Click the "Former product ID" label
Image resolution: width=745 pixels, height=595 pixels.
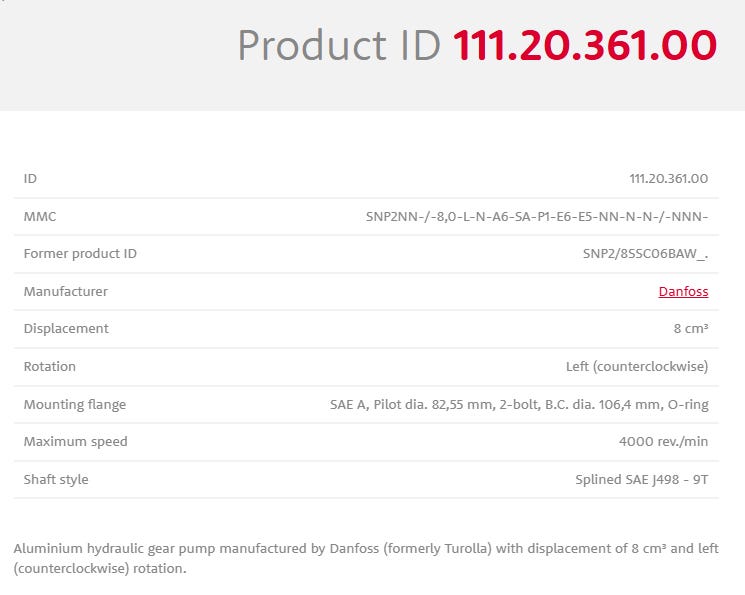80,254
